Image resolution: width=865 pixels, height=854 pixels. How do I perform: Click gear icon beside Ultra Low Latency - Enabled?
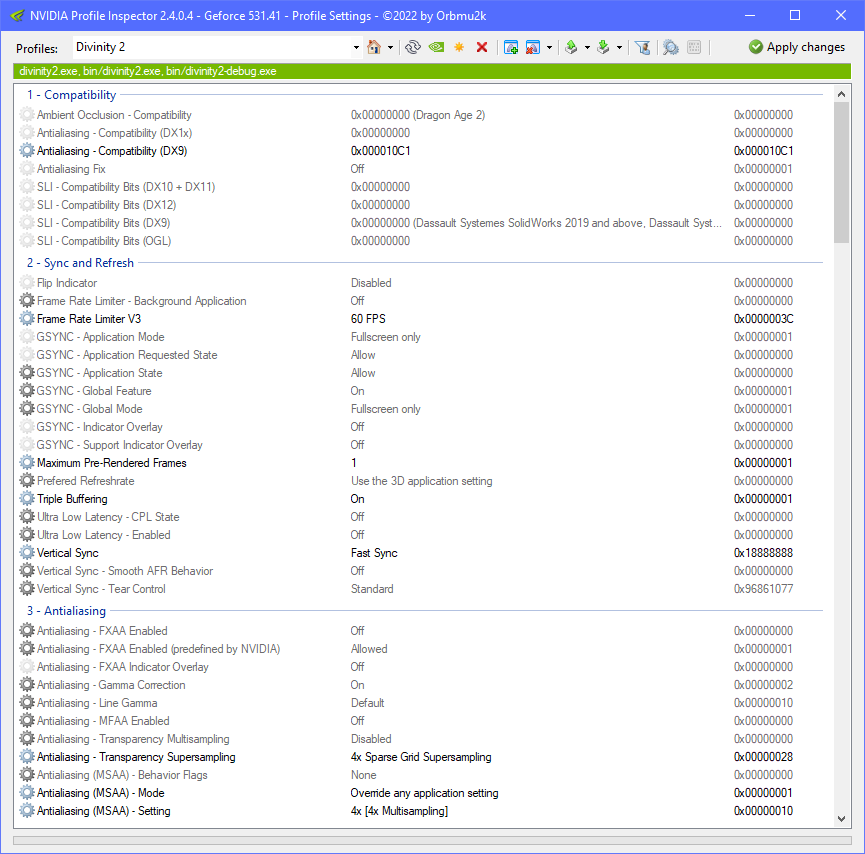(27, 535)
